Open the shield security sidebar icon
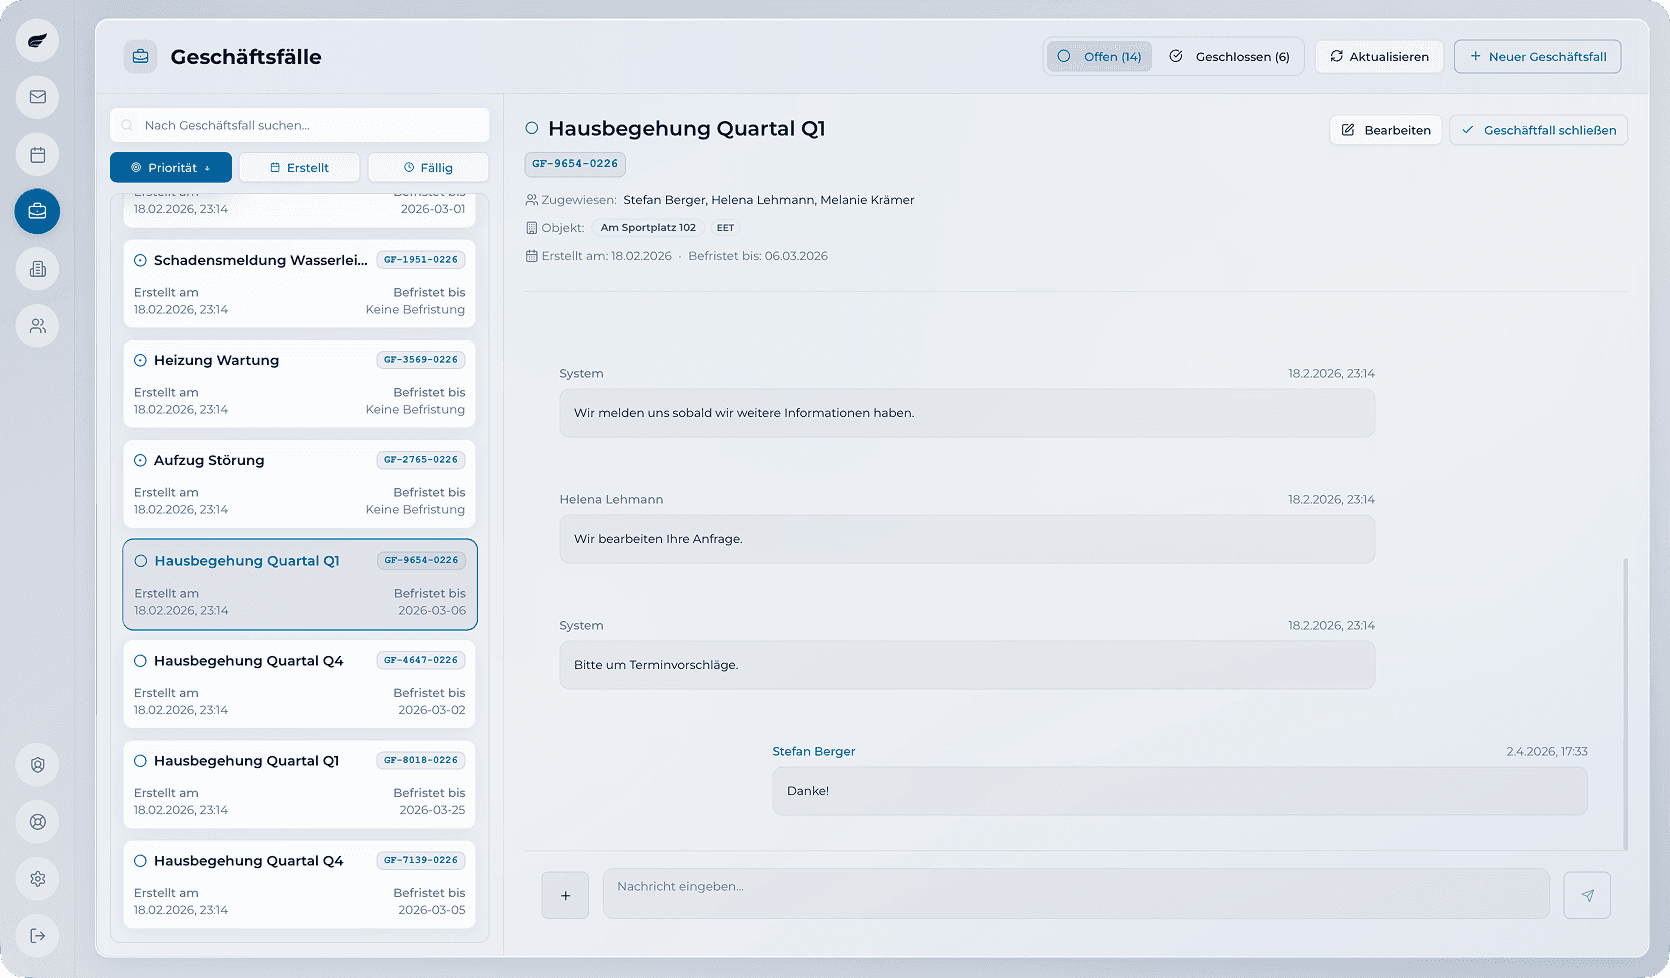 (37, 765)
